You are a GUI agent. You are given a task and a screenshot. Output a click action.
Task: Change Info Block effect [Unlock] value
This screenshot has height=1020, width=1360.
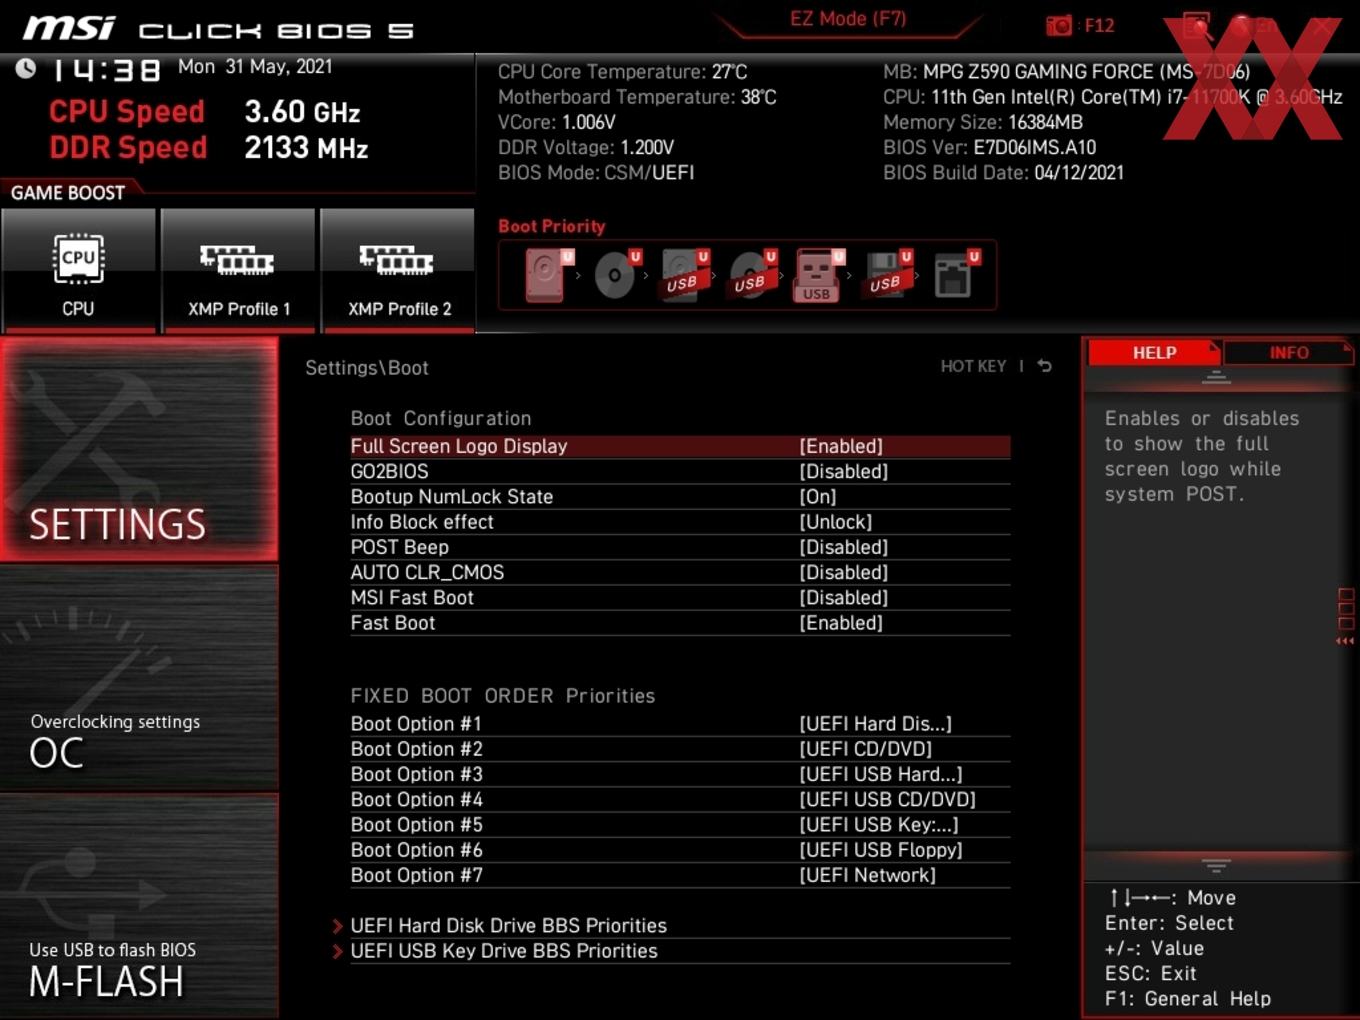pyautogui.click(x=836, y=522)
